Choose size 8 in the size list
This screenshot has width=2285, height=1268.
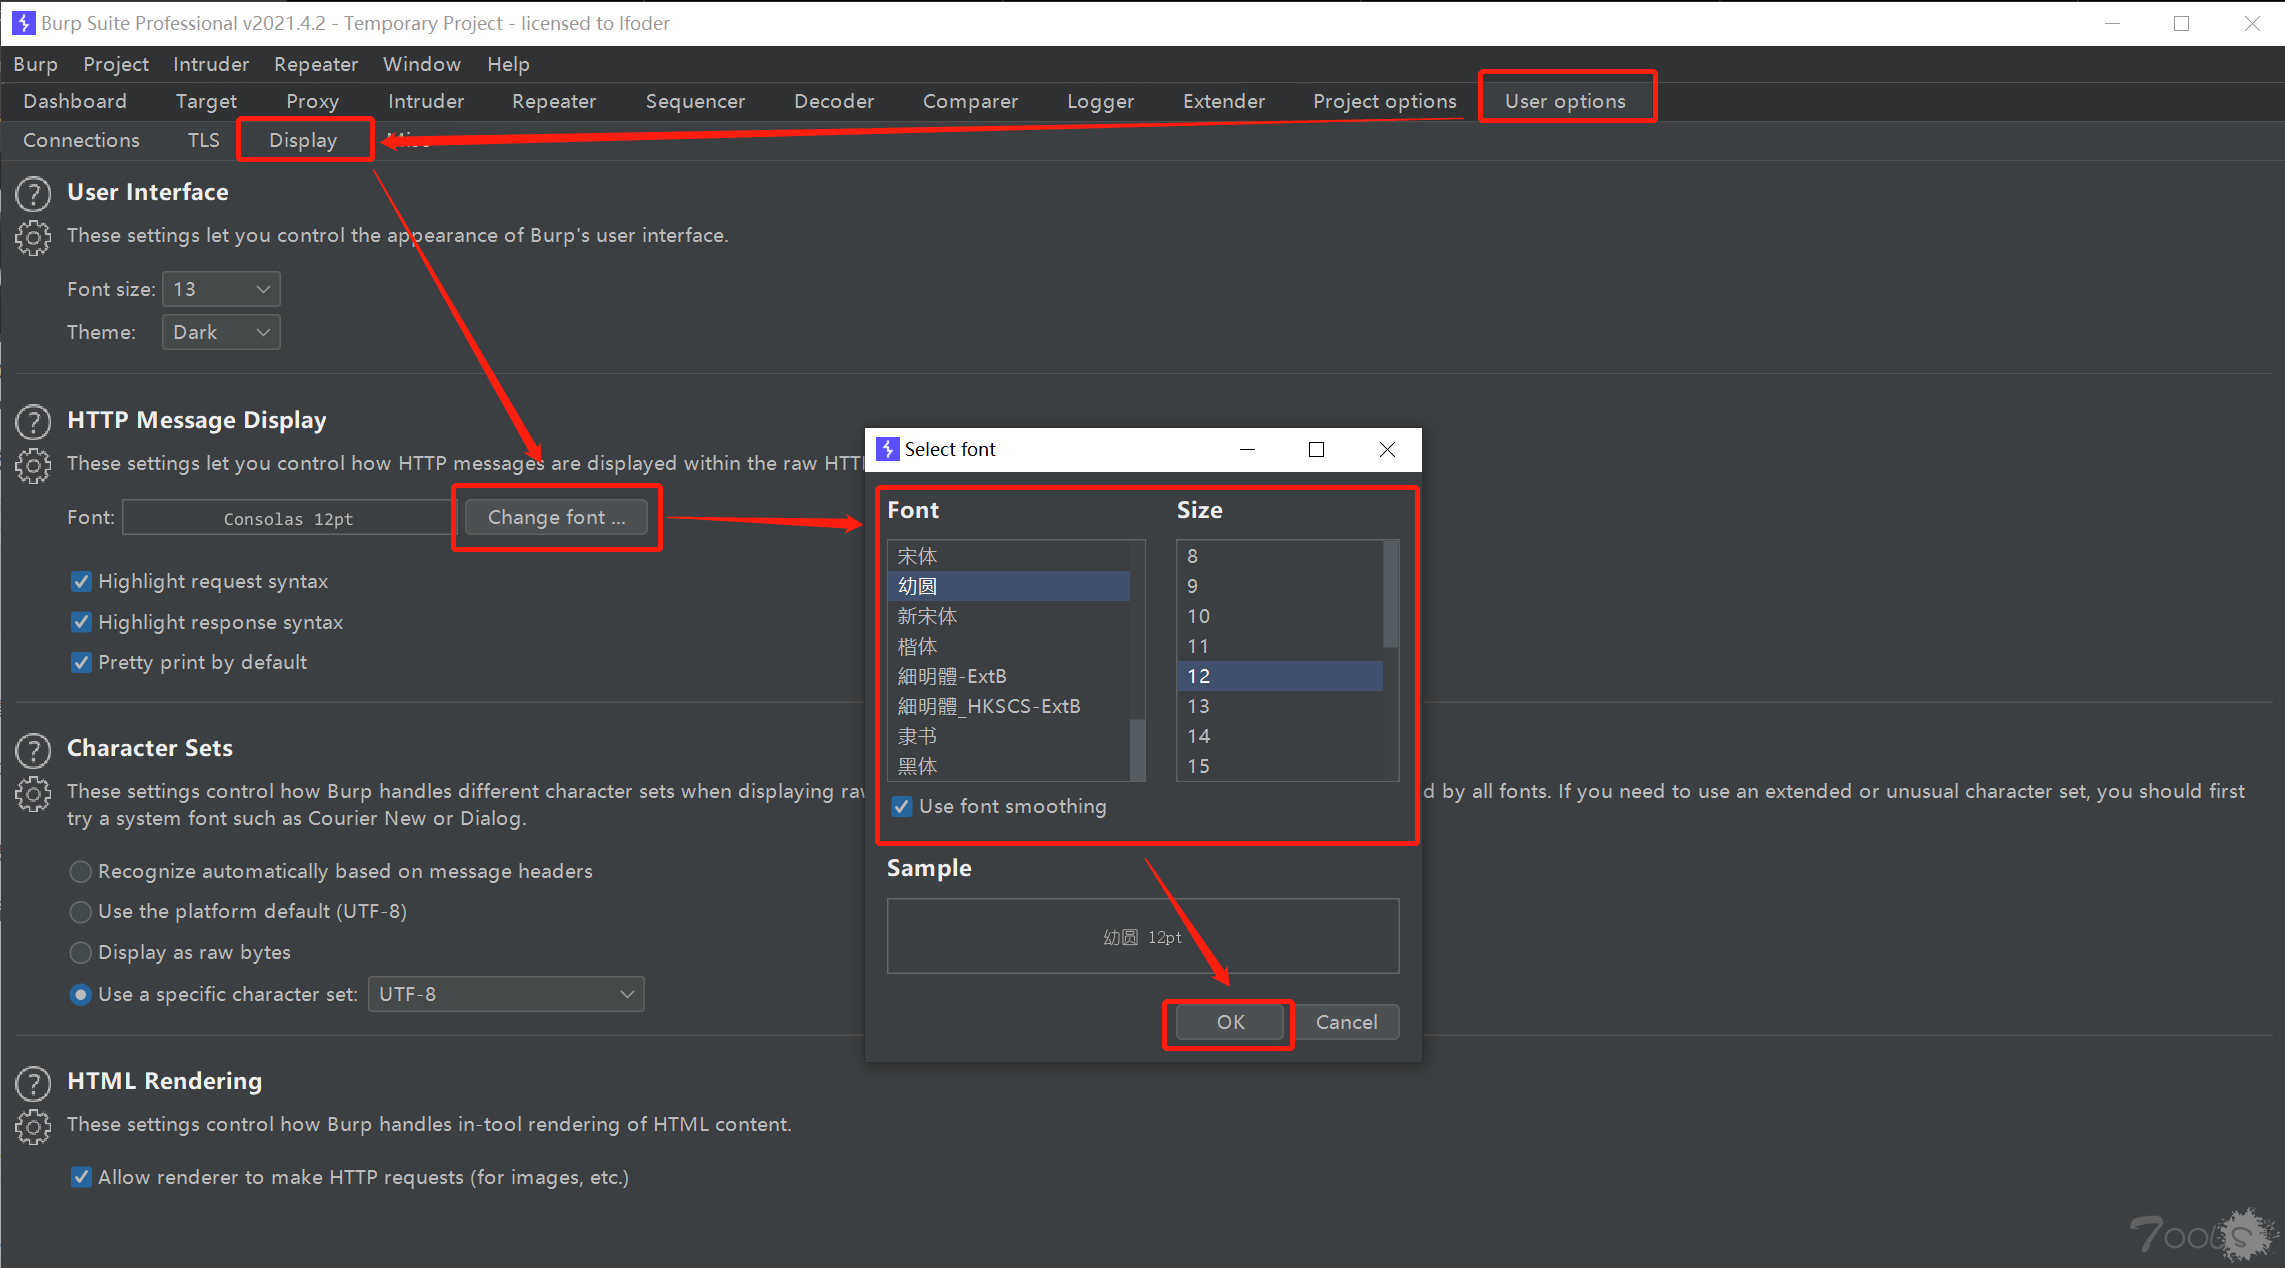point(1280,556)
